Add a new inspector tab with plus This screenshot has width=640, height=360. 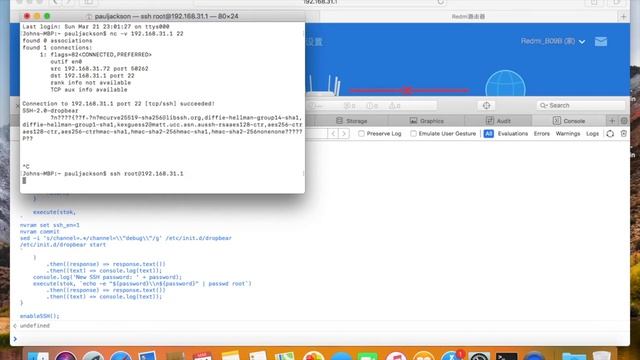pos(612,121)
